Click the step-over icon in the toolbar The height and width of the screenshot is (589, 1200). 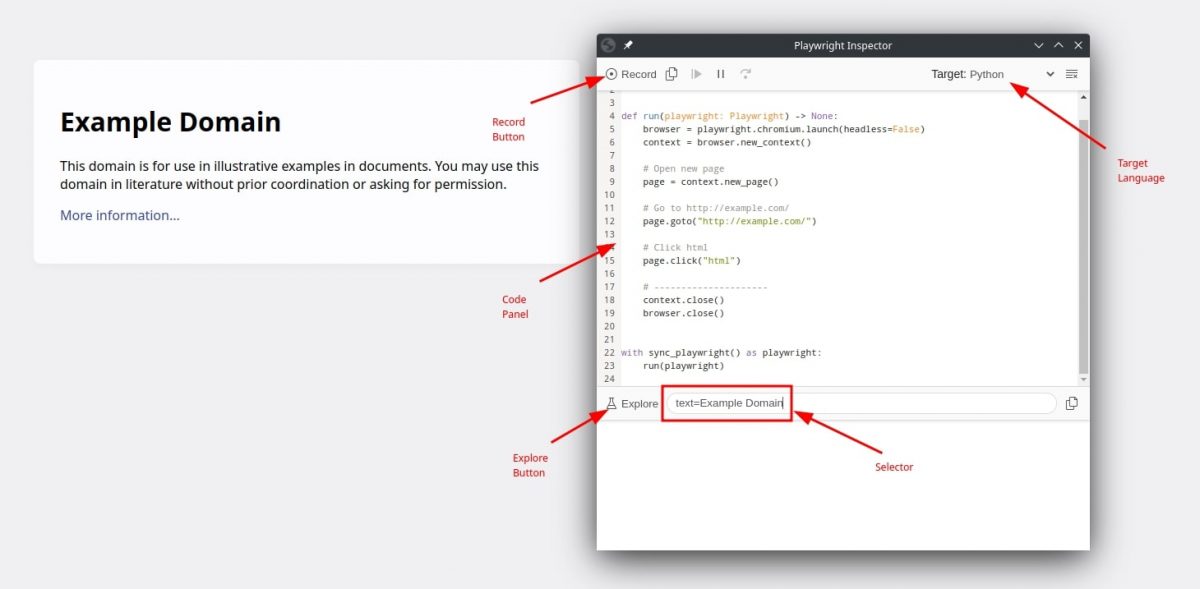click(746, 73)
